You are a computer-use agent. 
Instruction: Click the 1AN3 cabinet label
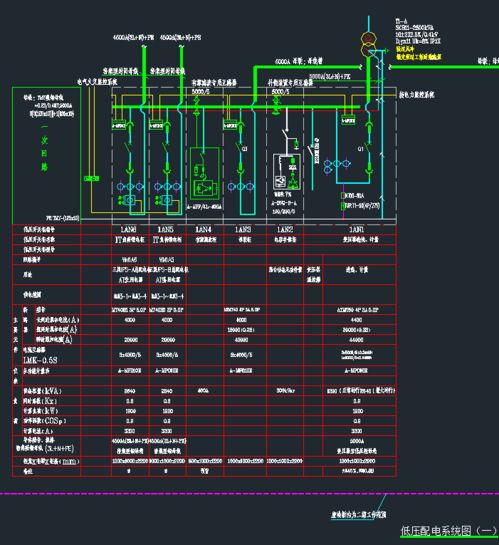[243, 229]
